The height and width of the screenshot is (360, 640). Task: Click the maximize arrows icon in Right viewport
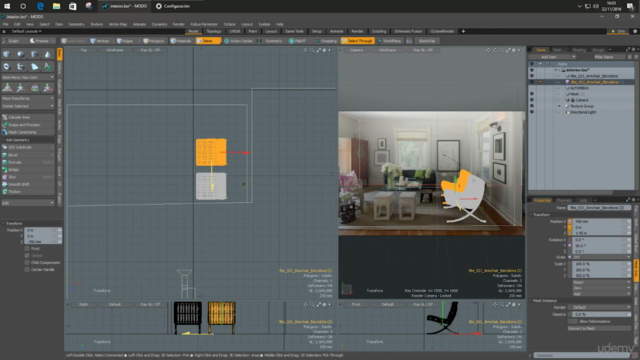pos(318,304)
